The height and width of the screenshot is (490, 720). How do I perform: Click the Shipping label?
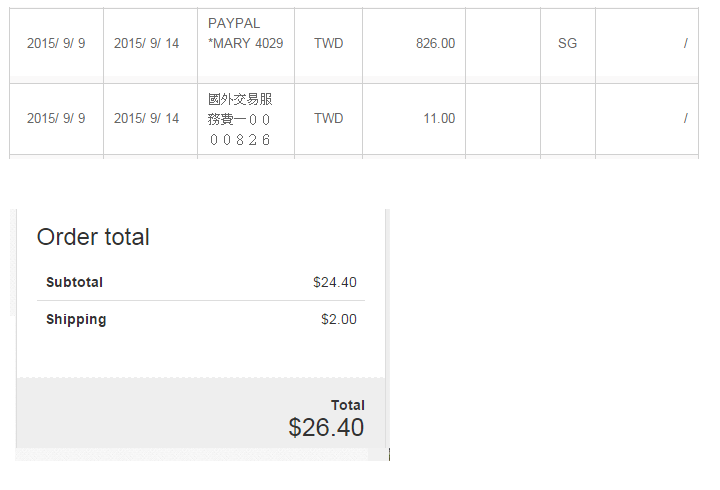click(x=76, y=320)
